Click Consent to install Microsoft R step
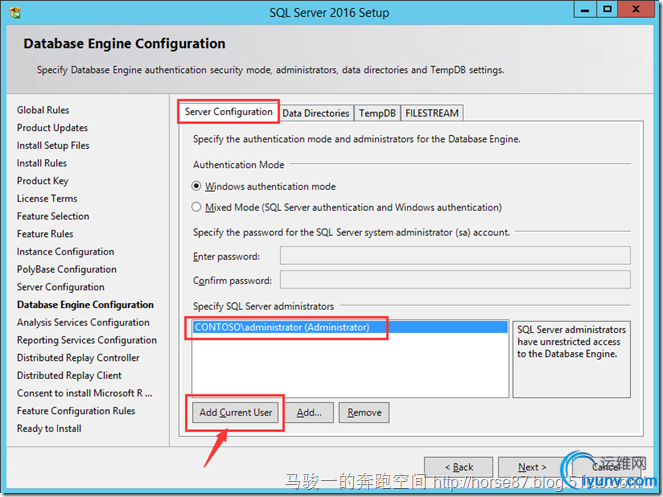Screen dimensions: 663x497 pyautogui.click(x=85, y=393)
